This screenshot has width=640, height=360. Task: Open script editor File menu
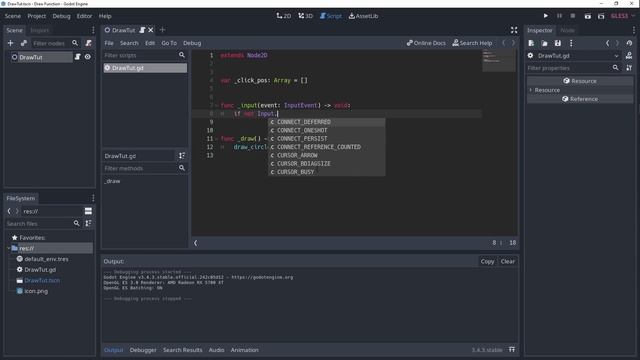109,43
